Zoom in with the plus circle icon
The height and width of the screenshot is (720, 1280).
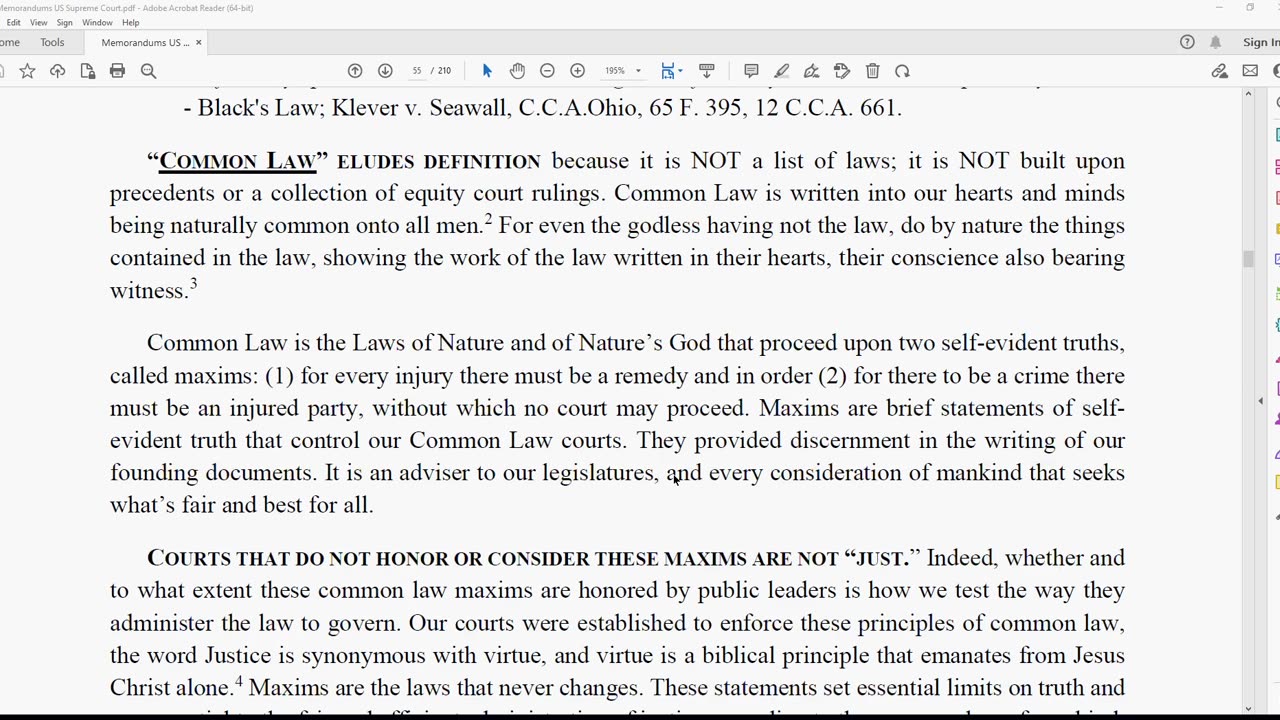click(x=577, y=71)
